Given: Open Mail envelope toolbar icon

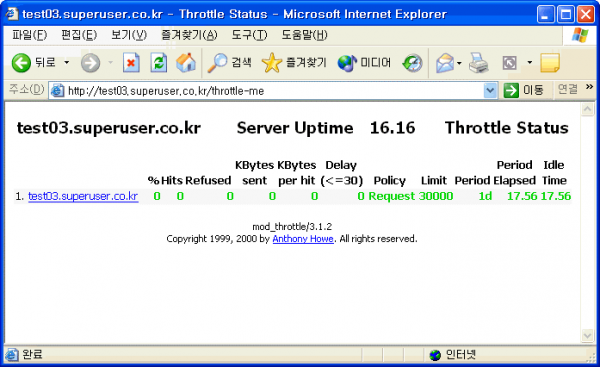Looking at the screenshot, I should click(445, 63).
